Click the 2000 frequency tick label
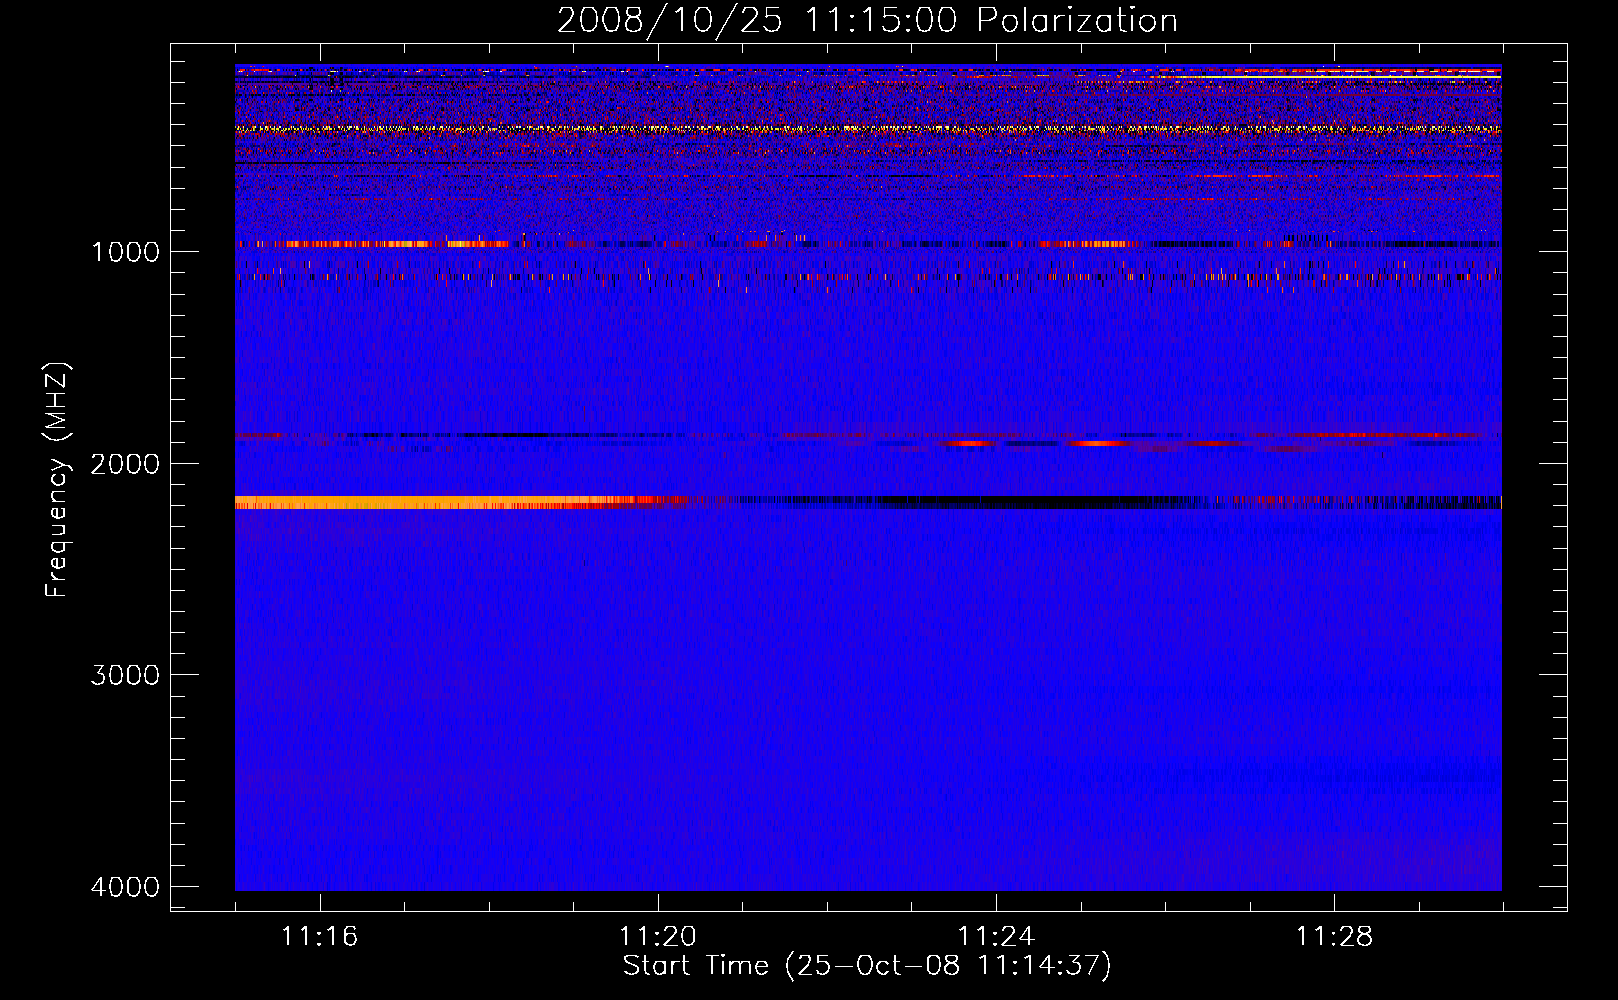Image resolution: width=1618 pixels, height=1000 pixels. pos(125,463)
